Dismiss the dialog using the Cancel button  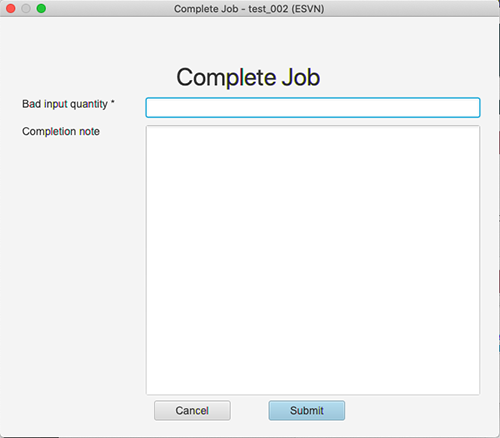[x=192, y=410]
